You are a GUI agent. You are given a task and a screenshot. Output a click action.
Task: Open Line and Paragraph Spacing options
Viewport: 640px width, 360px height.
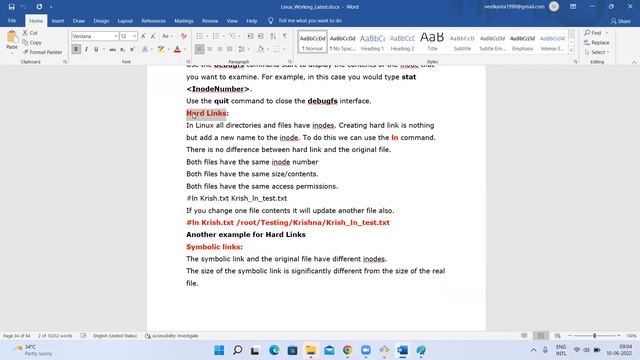click(242, 49)
